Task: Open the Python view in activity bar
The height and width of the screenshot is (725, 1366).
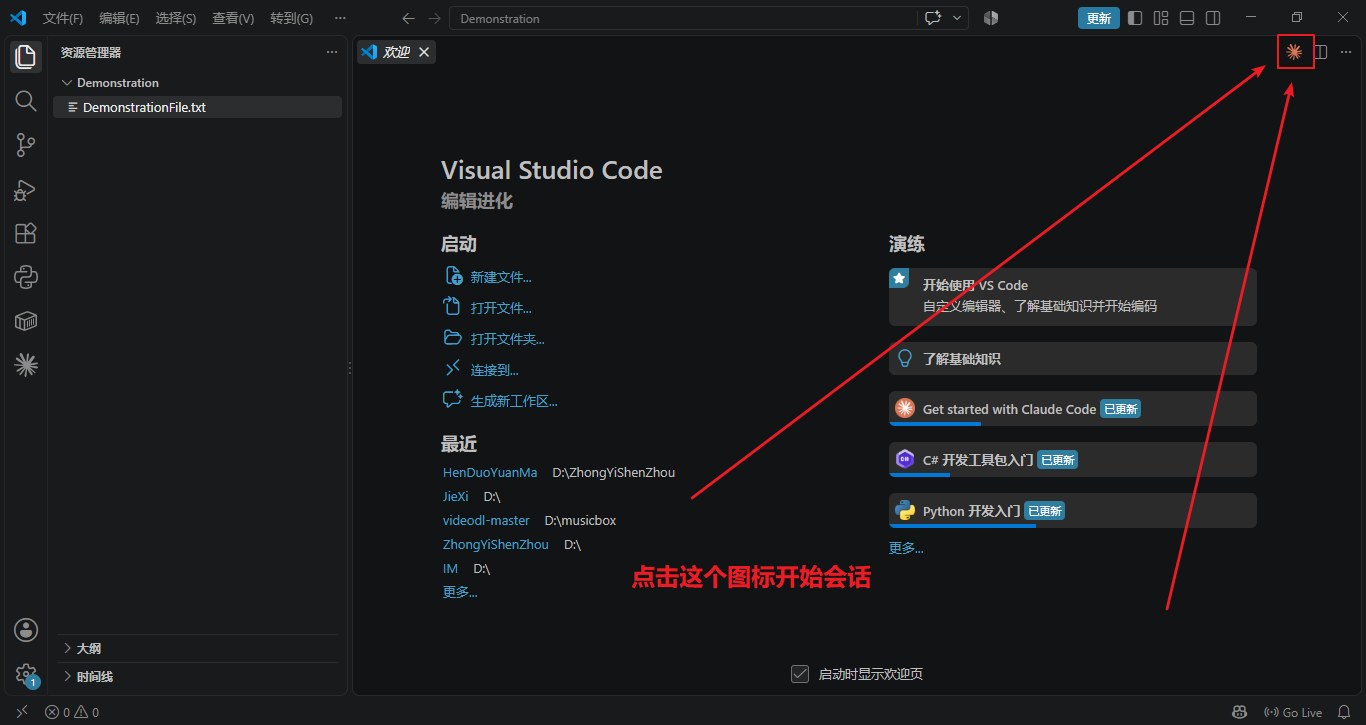Action: pos(26,277)
